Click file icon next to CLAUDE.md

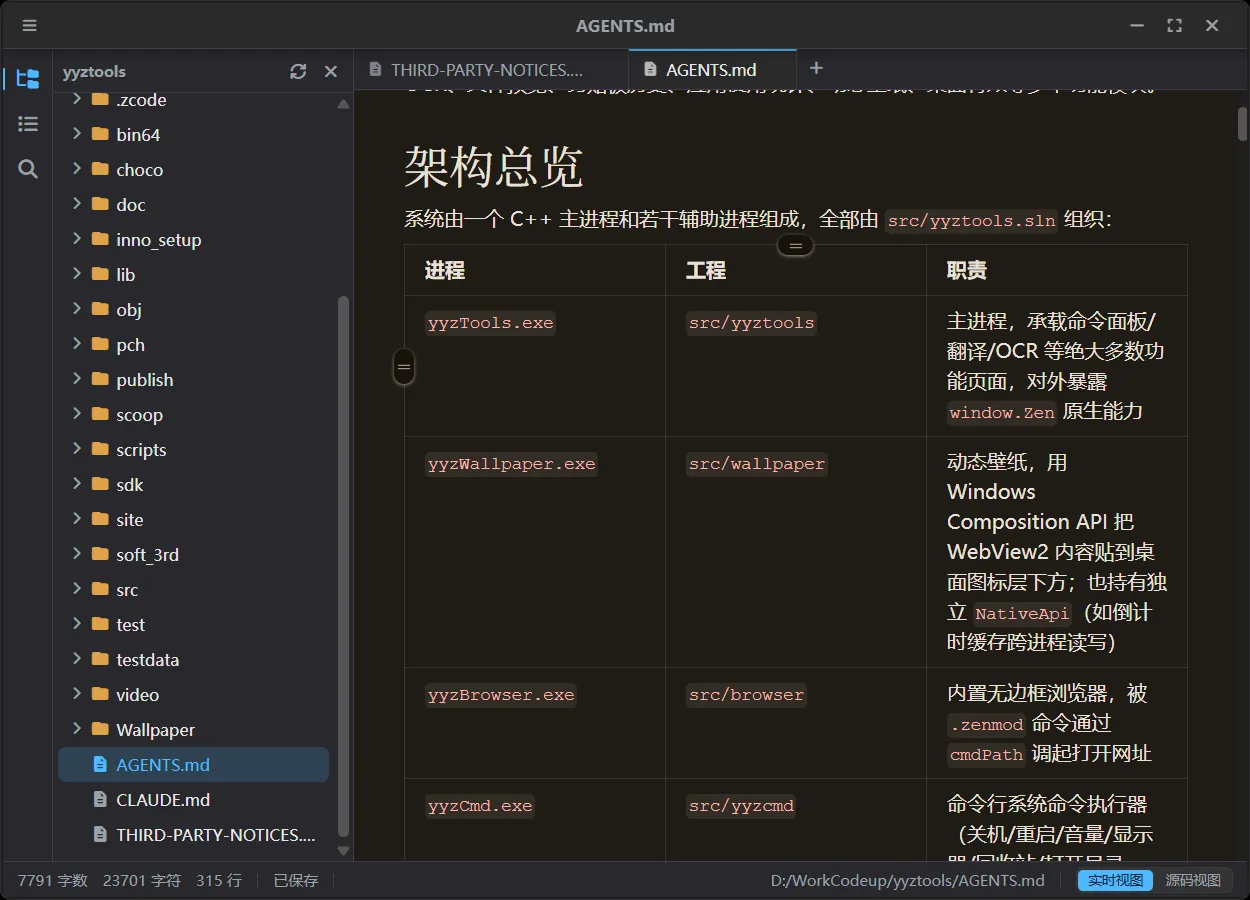pos(99,799)
